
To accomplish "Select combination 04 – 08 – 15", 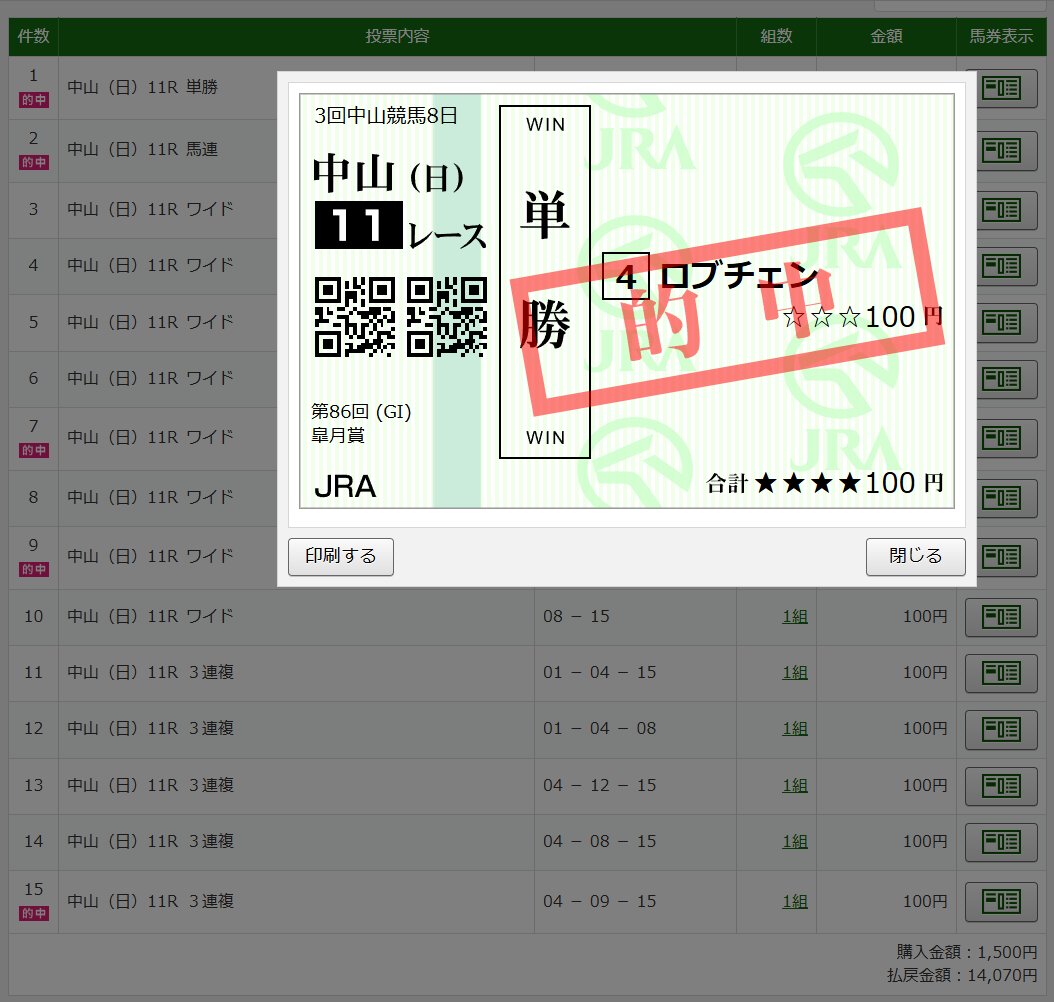I will 600,841.
